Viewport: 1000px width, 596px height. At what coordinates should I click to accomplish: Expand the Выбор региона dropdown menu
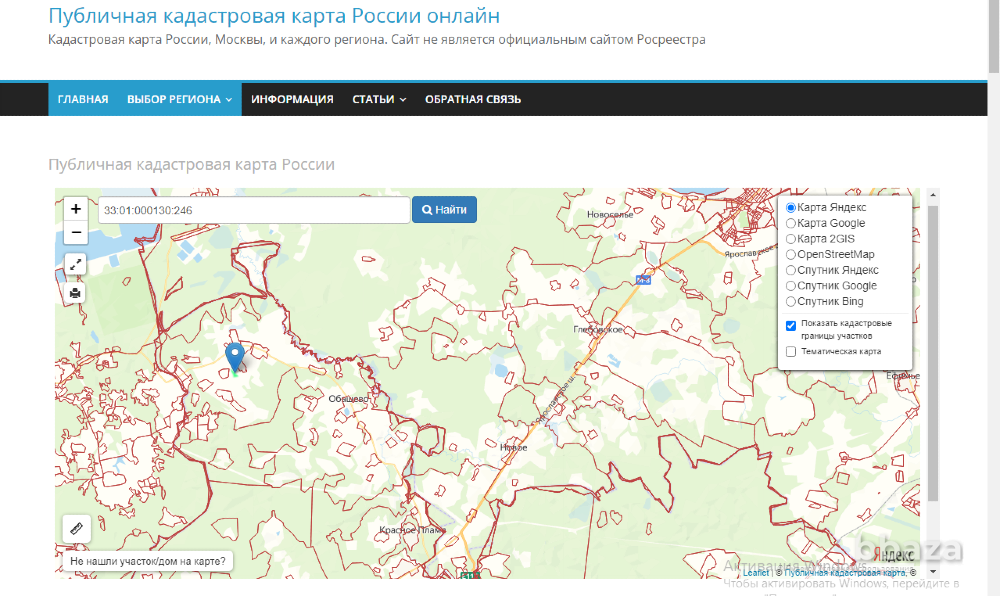pyautogui.click(x=179, y=99)
